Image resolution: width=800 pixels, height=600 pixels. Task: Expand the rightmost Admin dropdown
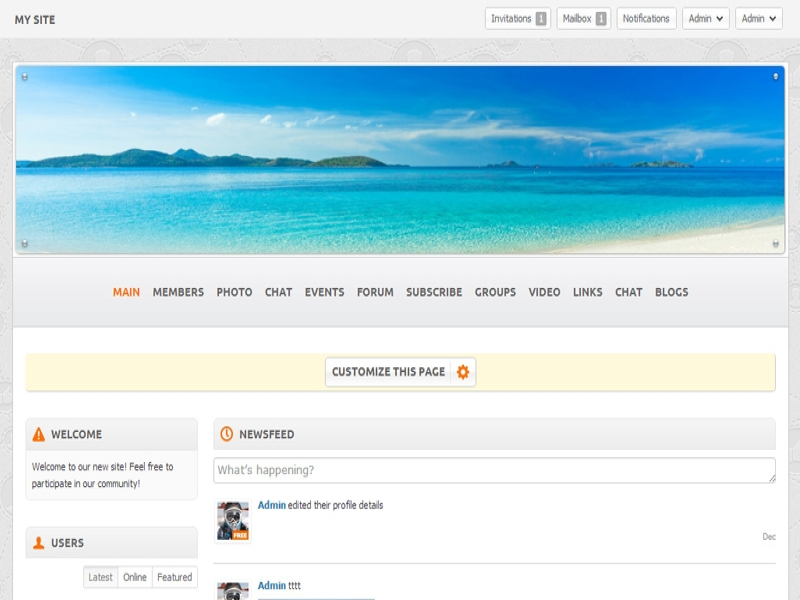(758, 19)
